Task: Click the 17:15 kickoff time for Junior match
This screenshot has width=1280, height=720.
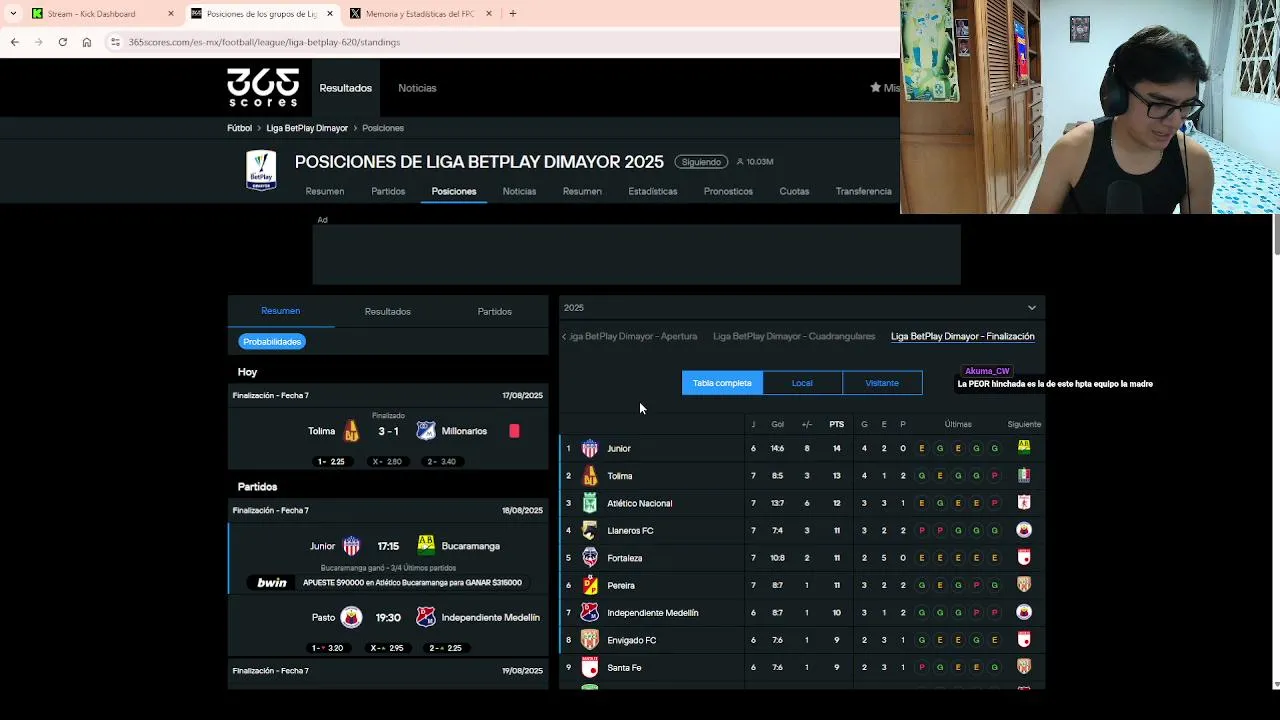Action: (x=388, y=546)
